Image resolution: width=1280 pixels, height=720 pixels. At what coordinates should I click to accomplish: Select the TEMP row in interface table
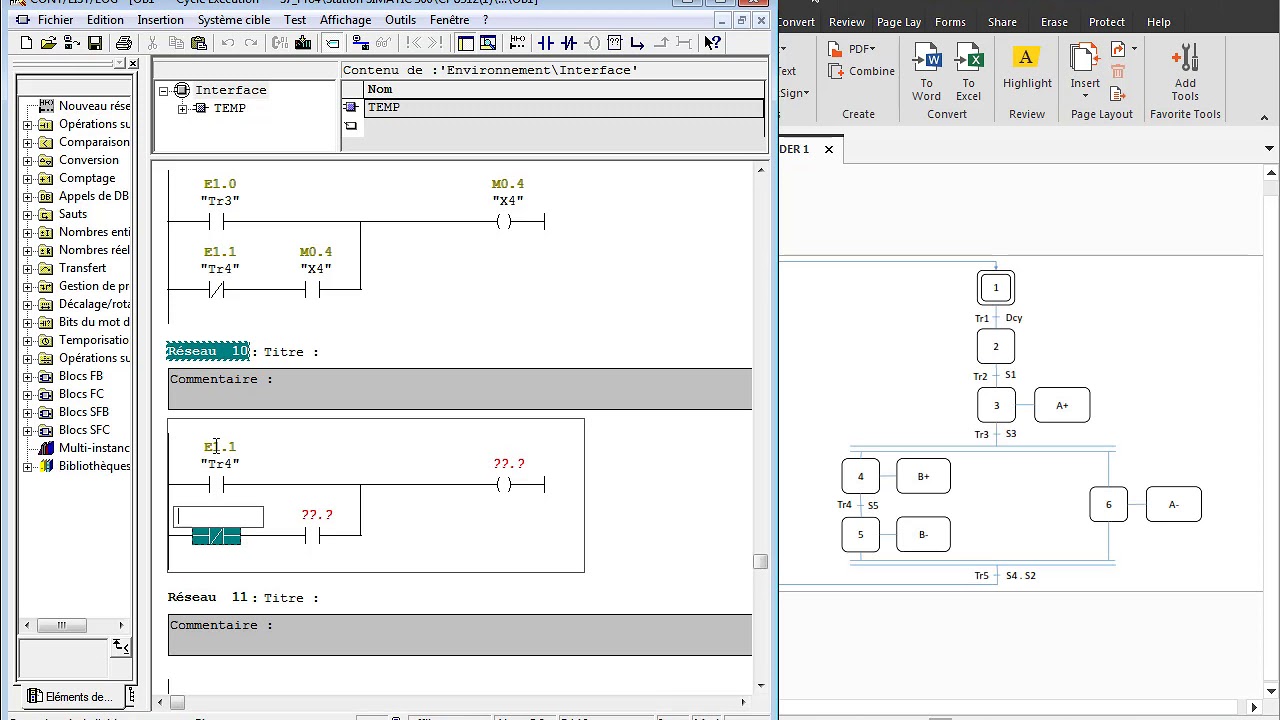pyautogui.click(x=564, y=107)
